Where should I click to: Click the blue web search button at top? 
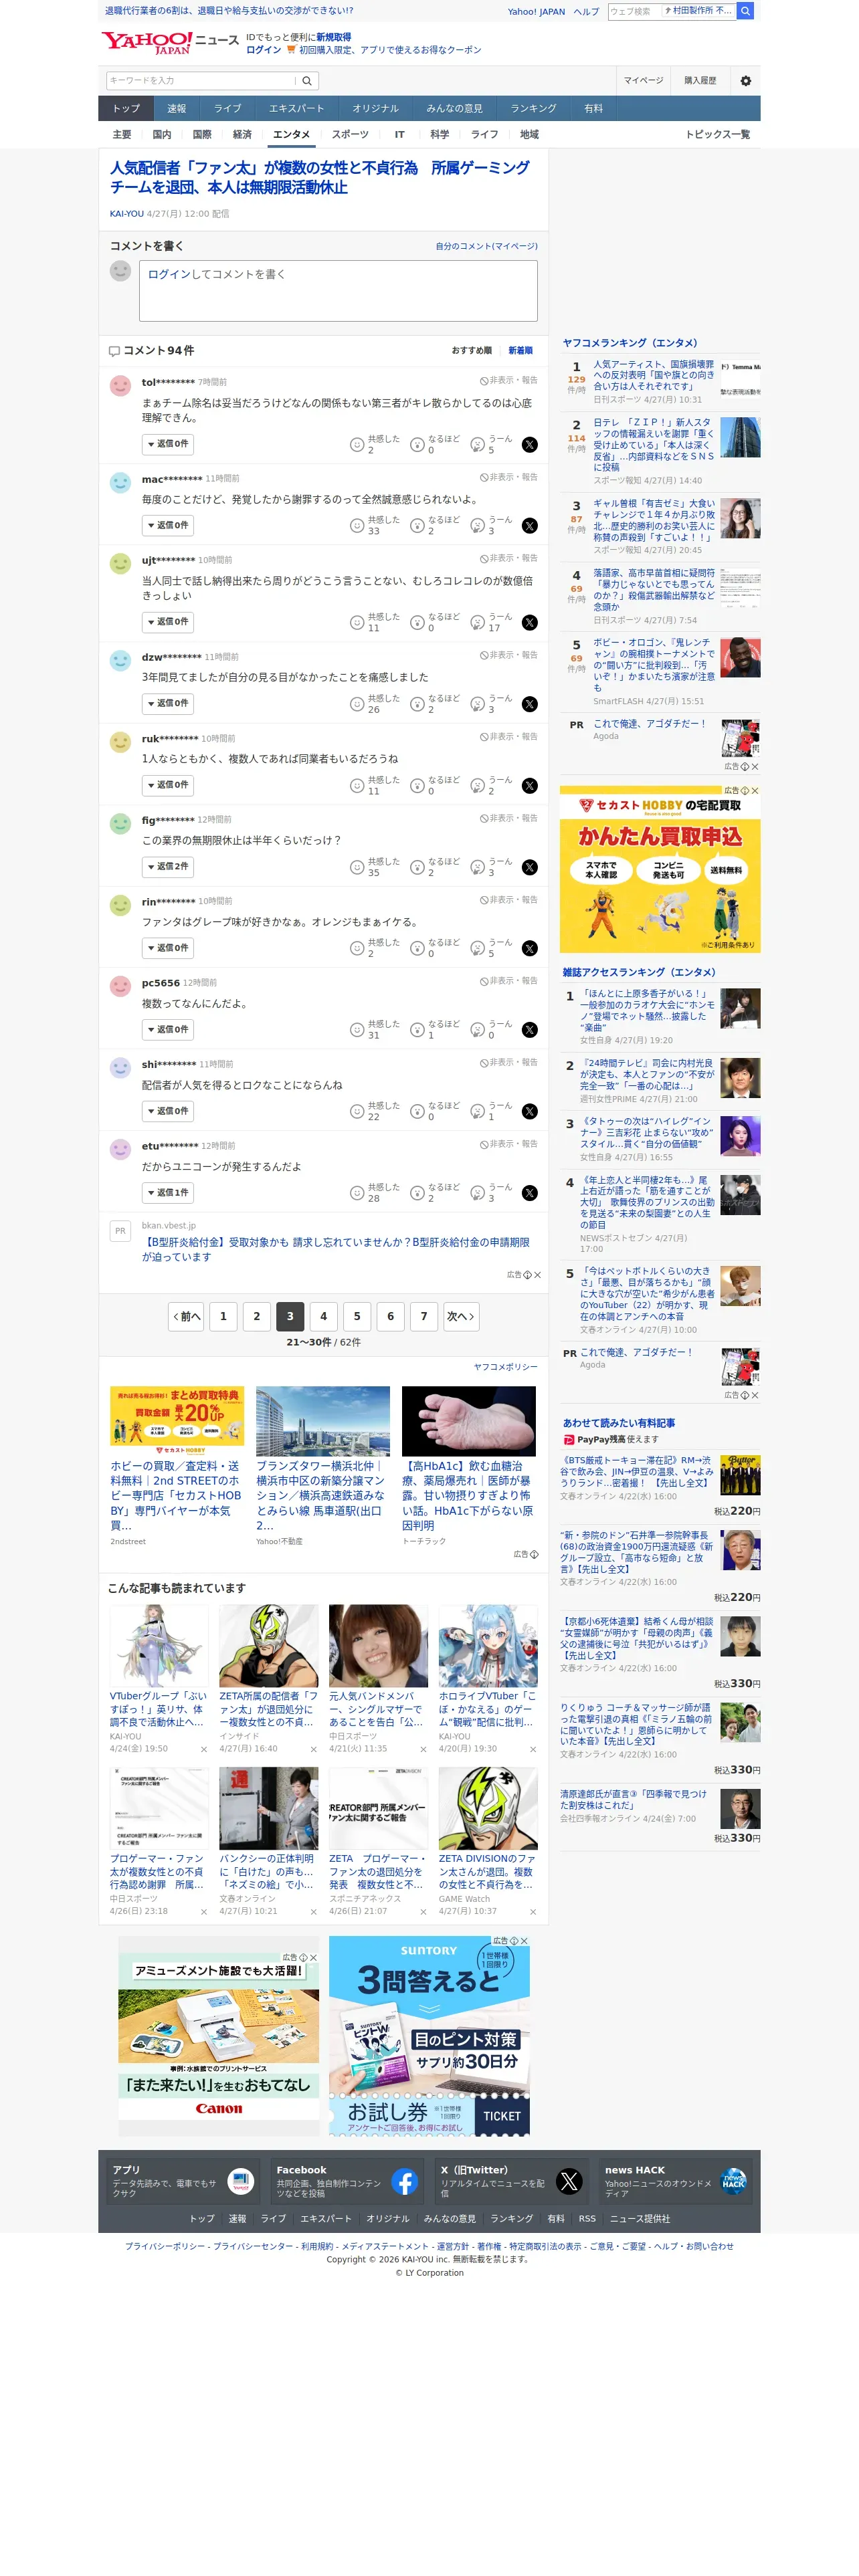click(745, 11)
